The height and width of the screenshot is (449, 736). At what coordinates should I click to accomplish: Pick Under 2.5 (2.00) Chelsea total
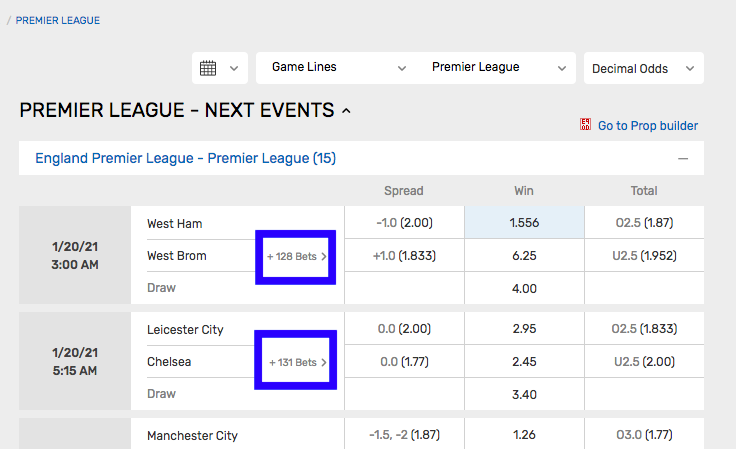644,362
